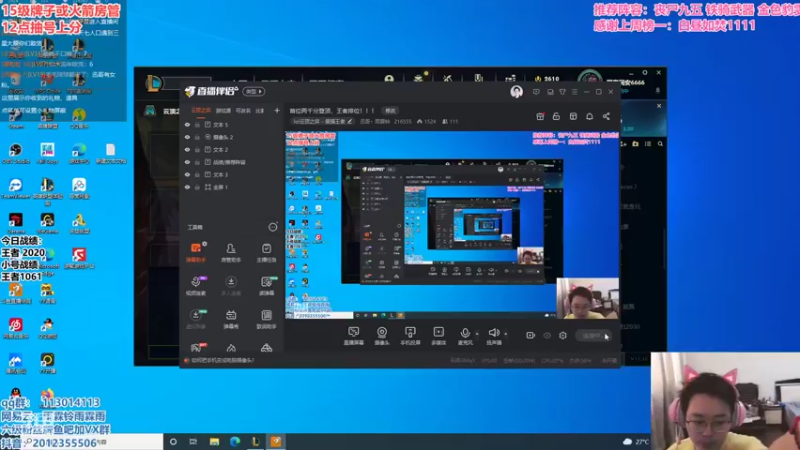Image resolution: width=800 pixels, height=450 pixels.
Task: Open the layout grid icon above preview
Action: (573, 116)
